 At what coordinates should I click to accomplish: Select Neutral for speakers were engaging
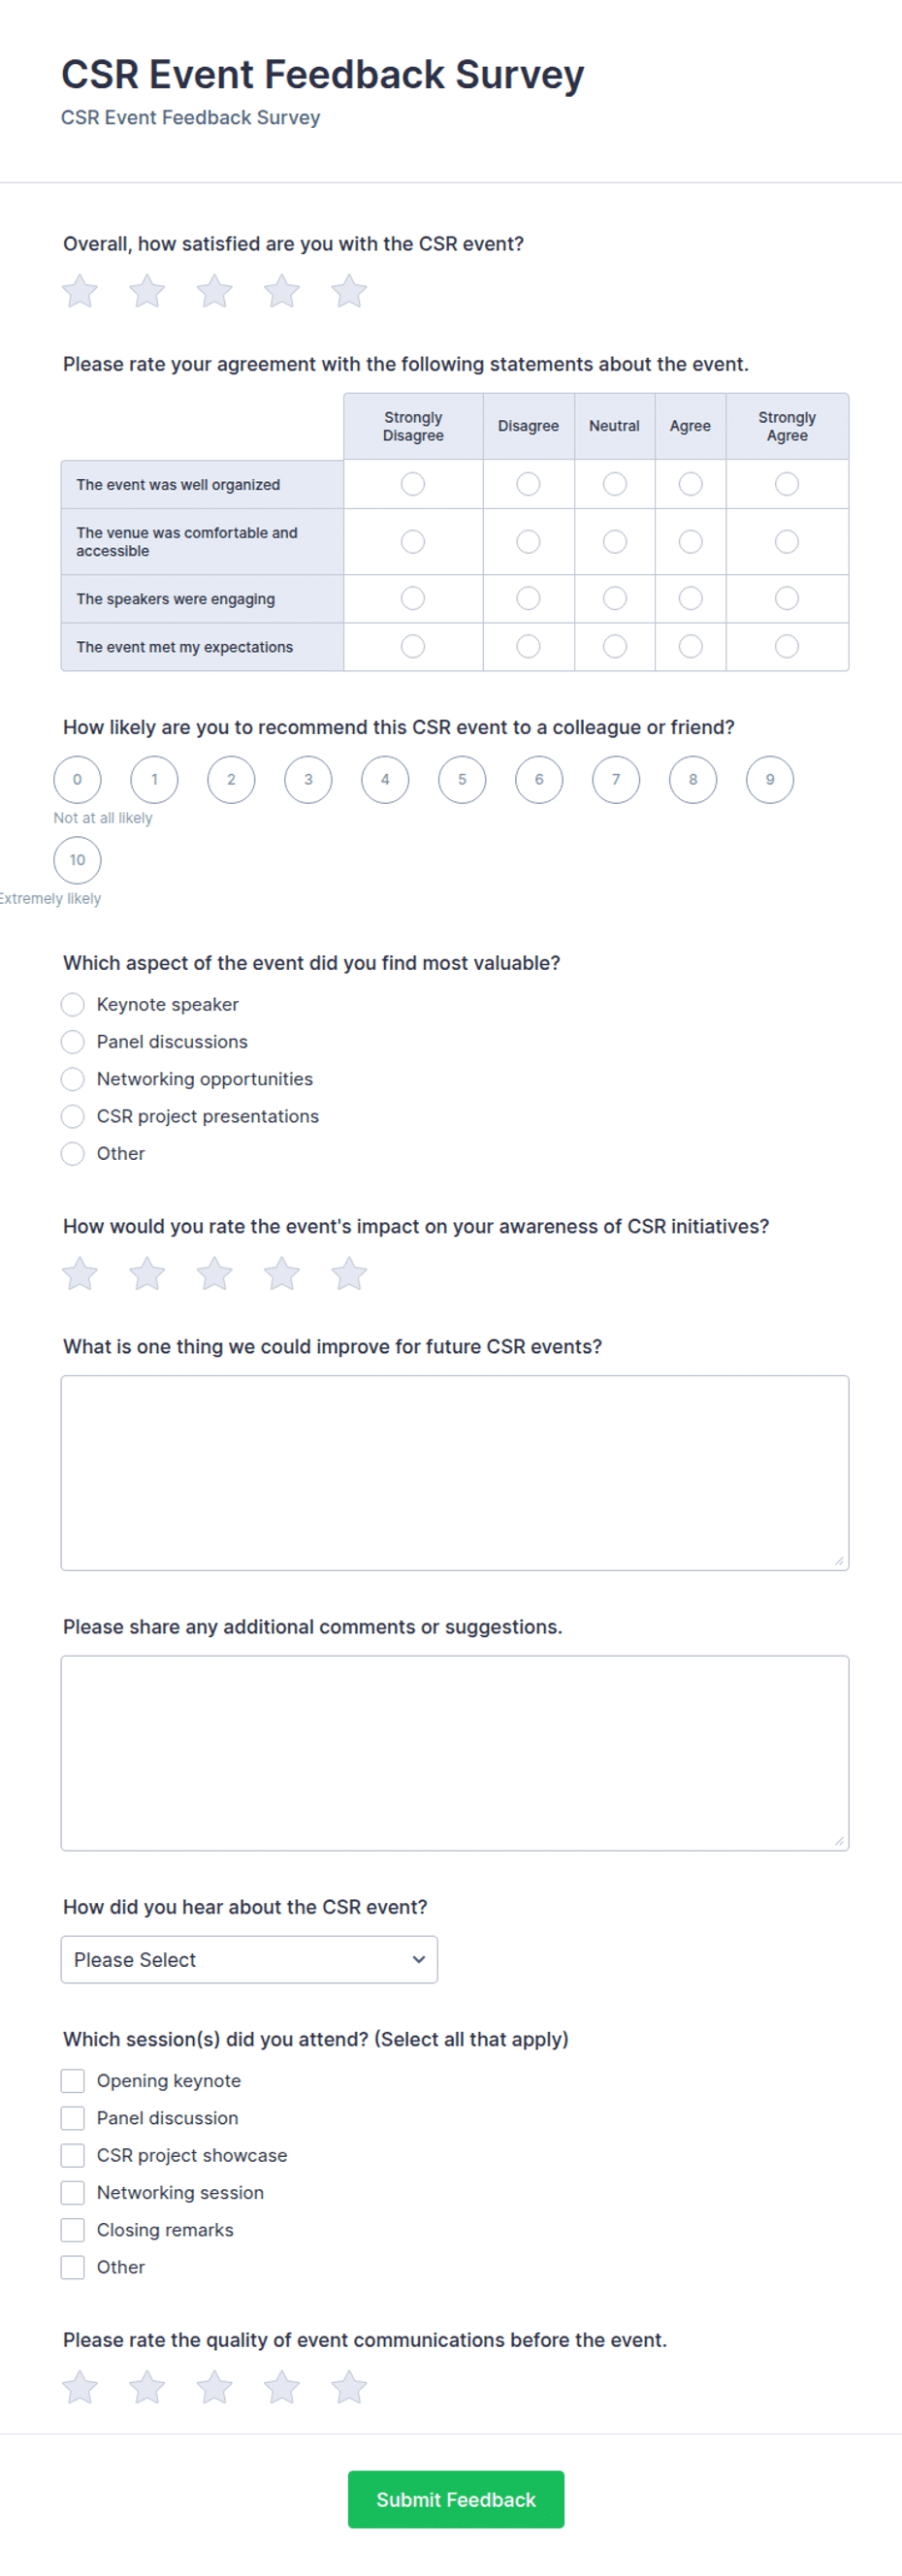click(x=615, y=598)
